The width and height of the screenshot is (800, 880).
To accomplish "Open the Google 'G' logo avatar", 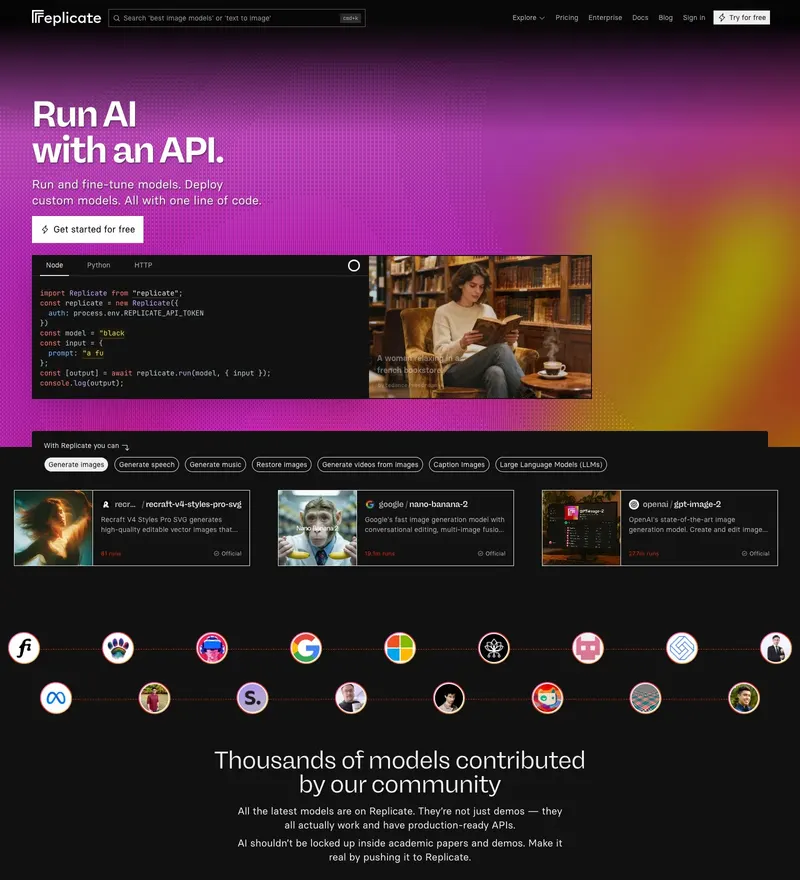I will point(306,648).
